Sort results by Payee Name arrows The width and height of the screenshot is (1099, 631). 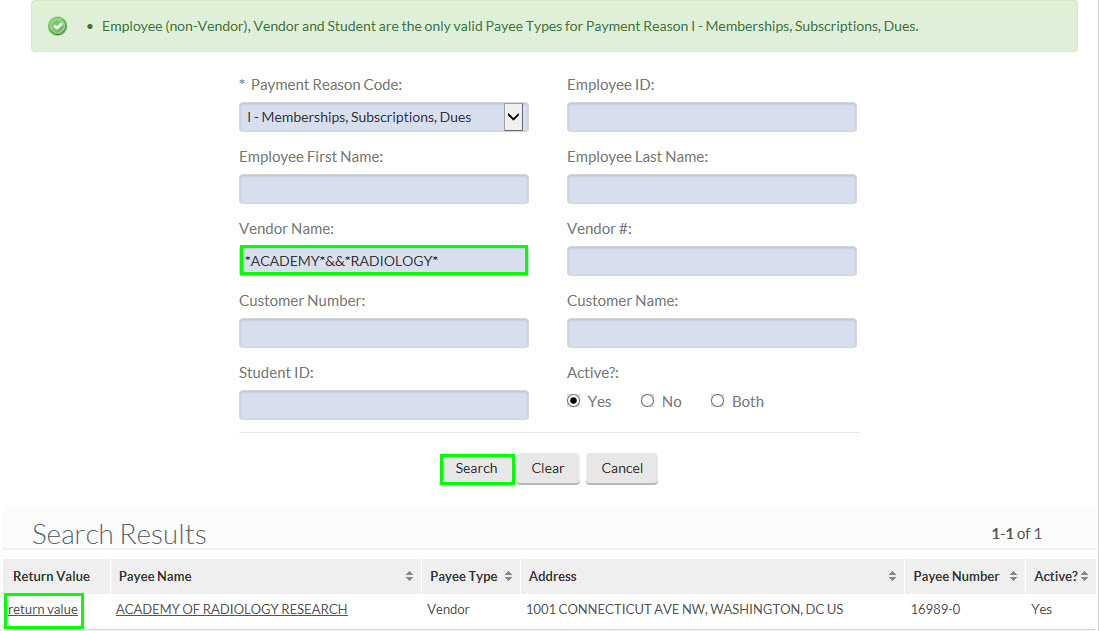click(409, 576)
